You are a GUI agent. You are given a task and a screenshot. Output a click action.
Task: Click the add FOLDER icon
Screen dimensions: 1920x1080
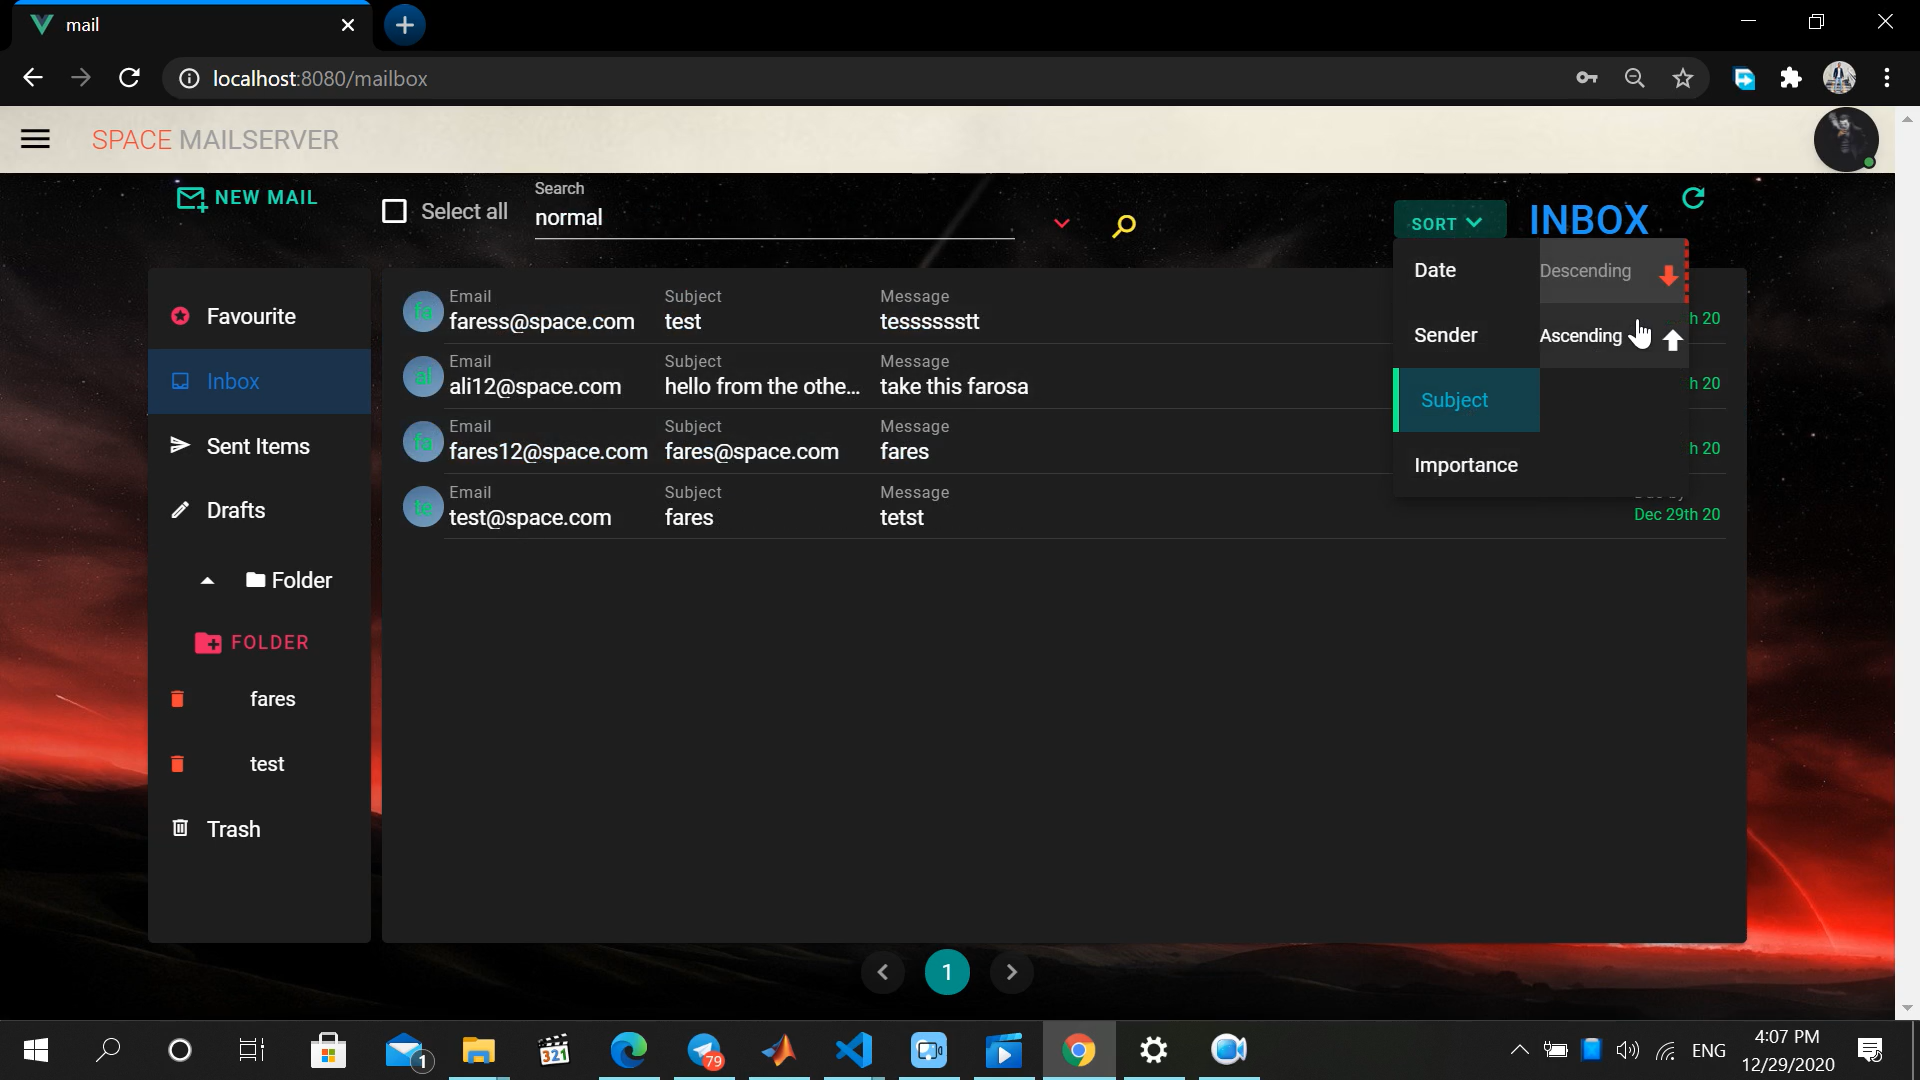(208, 643)
